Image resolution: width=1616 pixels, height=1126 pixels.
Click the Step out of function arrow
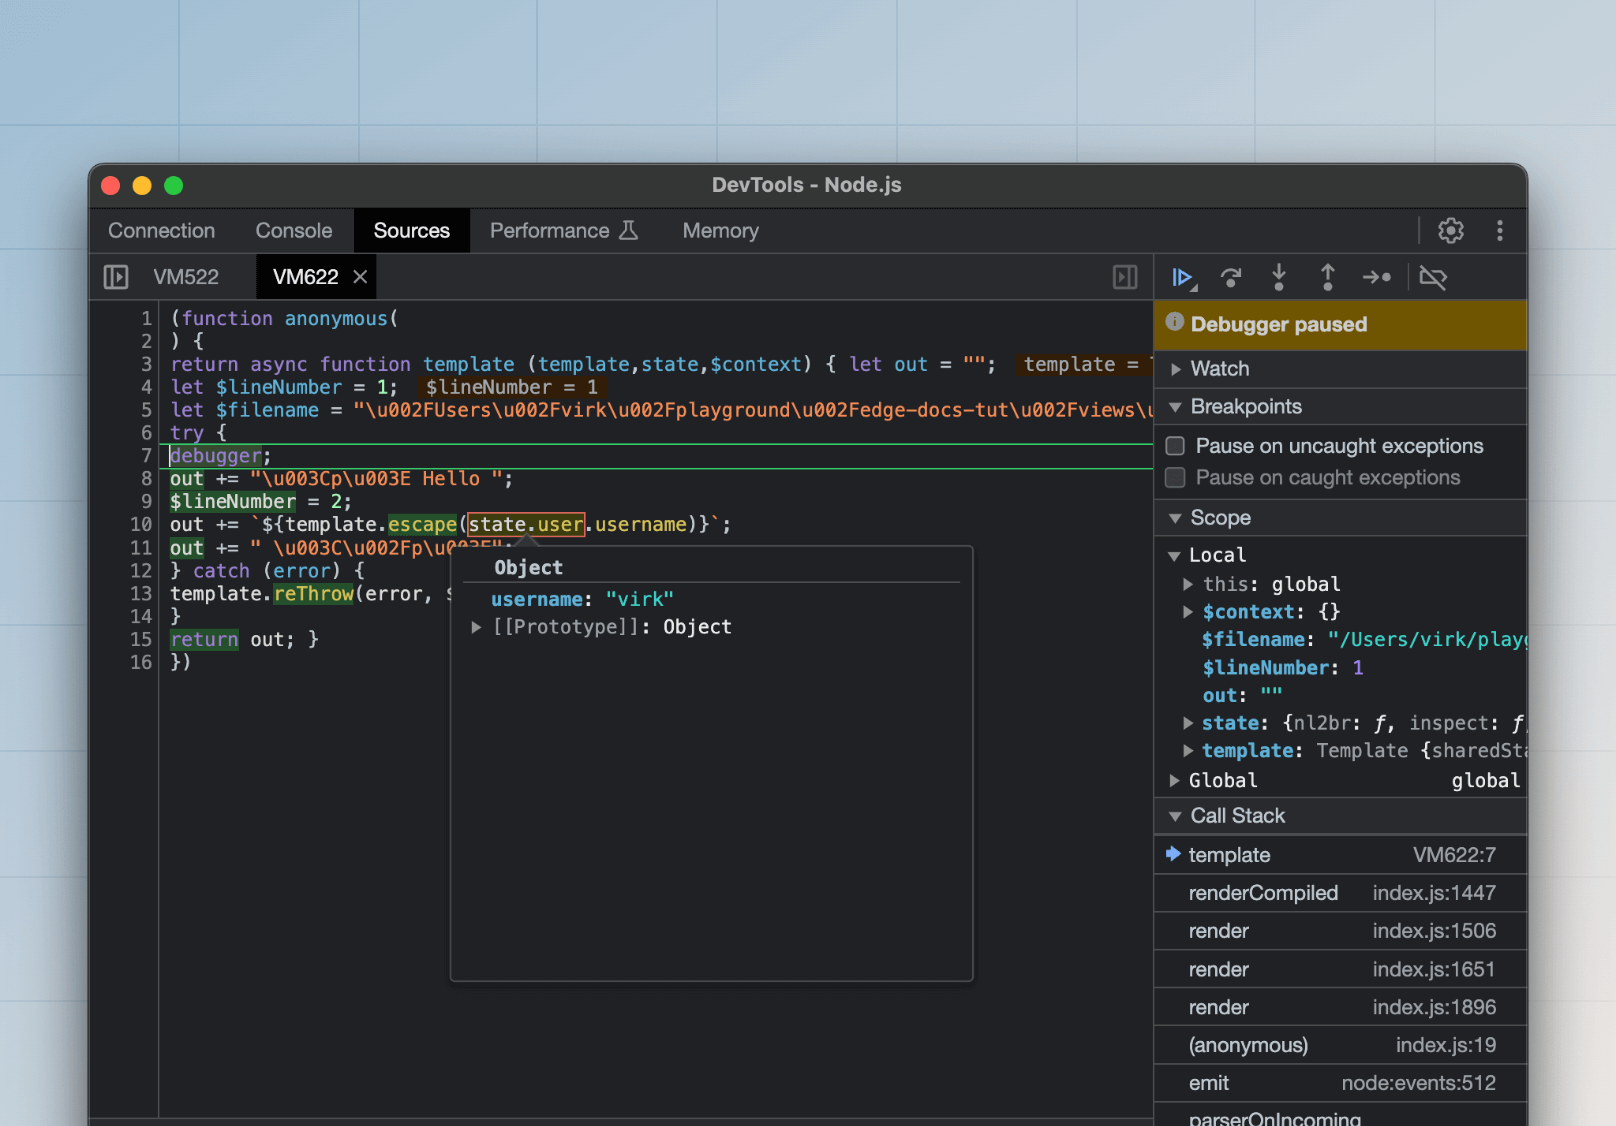click(x=1327, y=278)
